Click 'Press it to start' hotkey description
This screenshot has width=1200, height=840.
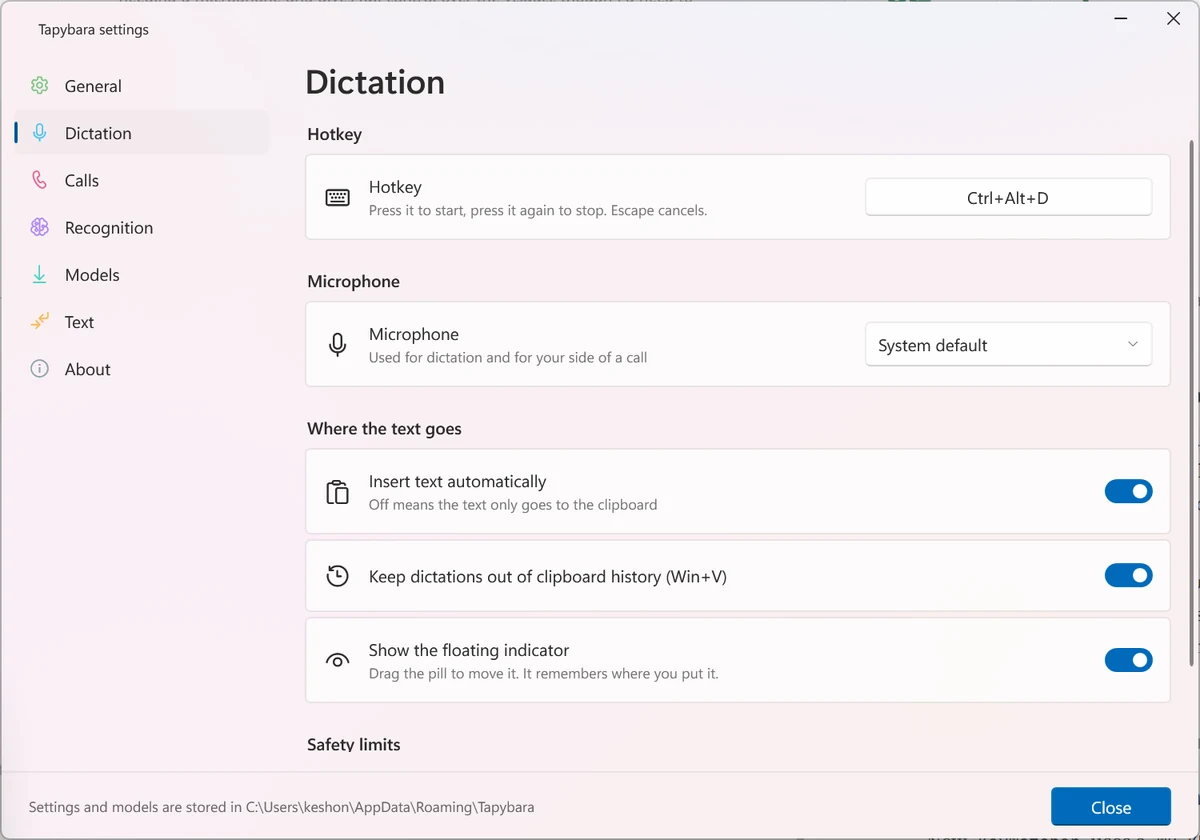(x=538, y=210)
